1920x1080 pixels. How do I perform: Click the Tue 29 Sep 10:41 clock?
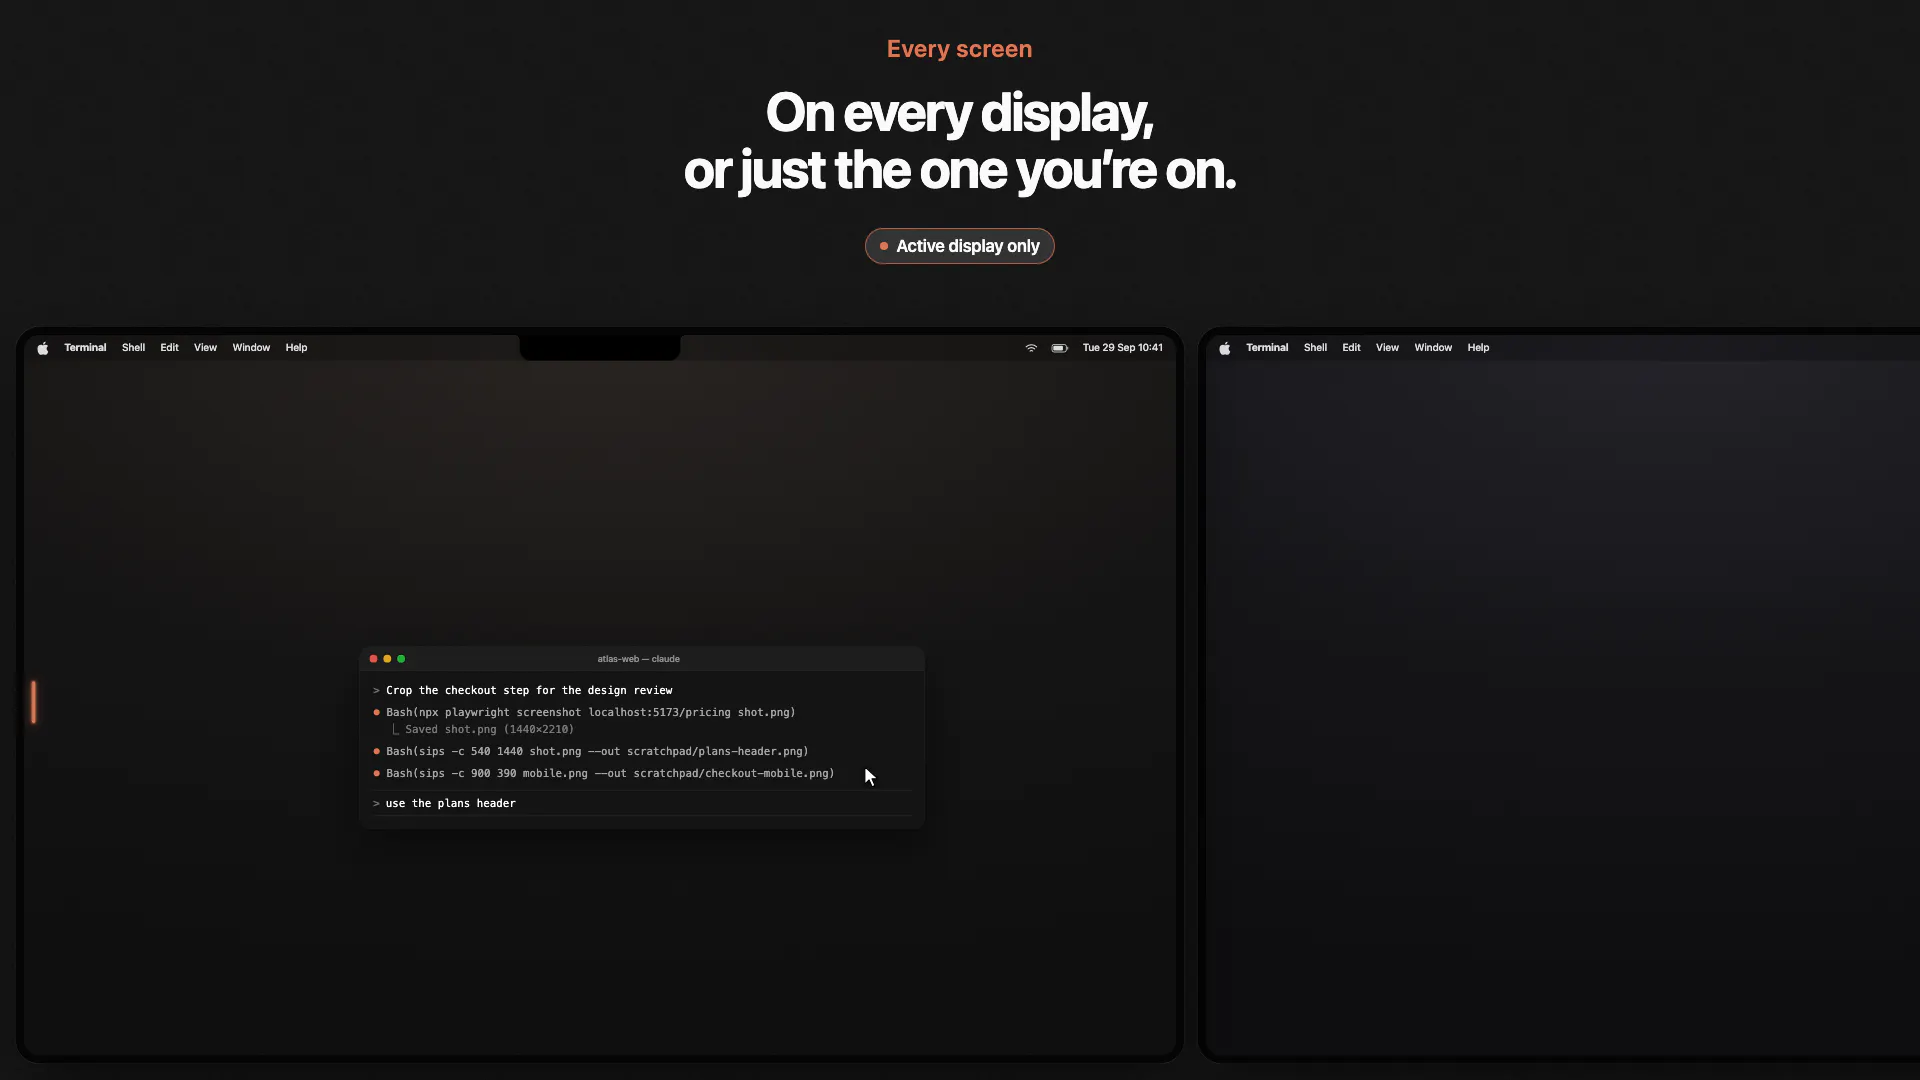point(1122,348)
